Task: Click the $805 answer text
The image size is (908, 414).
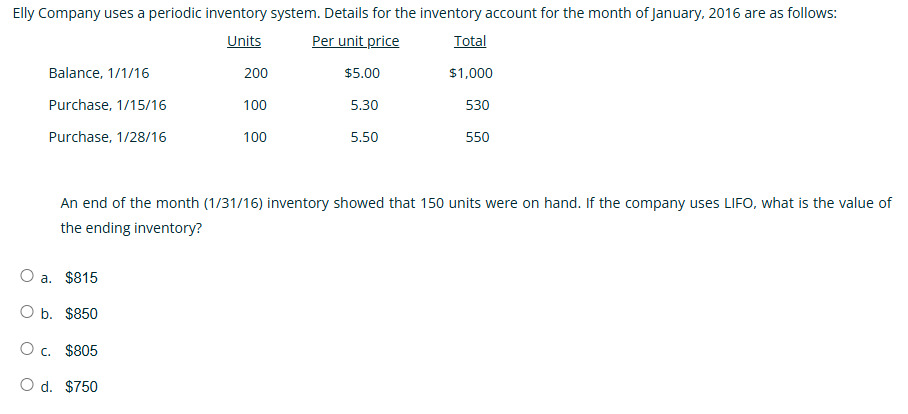Action: point(82,351)
